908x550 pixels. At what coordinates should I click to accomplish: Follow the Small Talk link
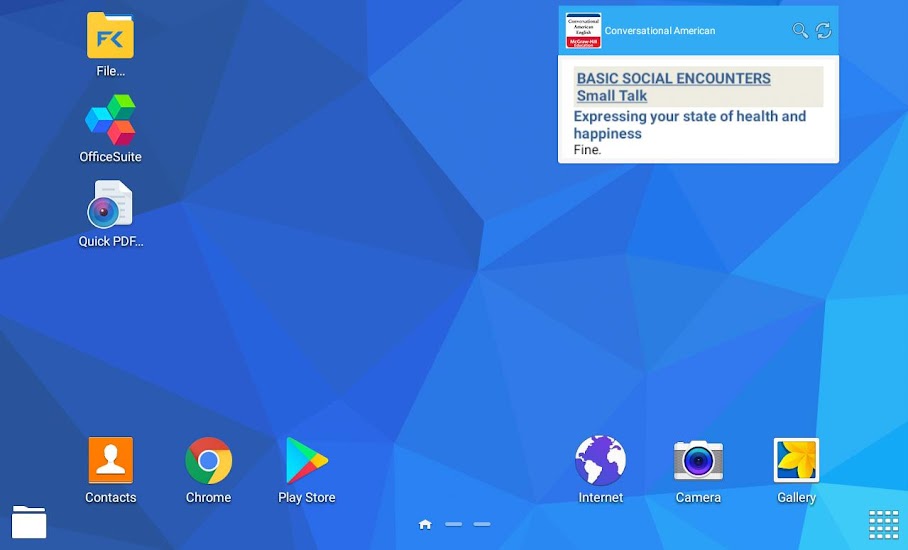(x=612, y=96)
